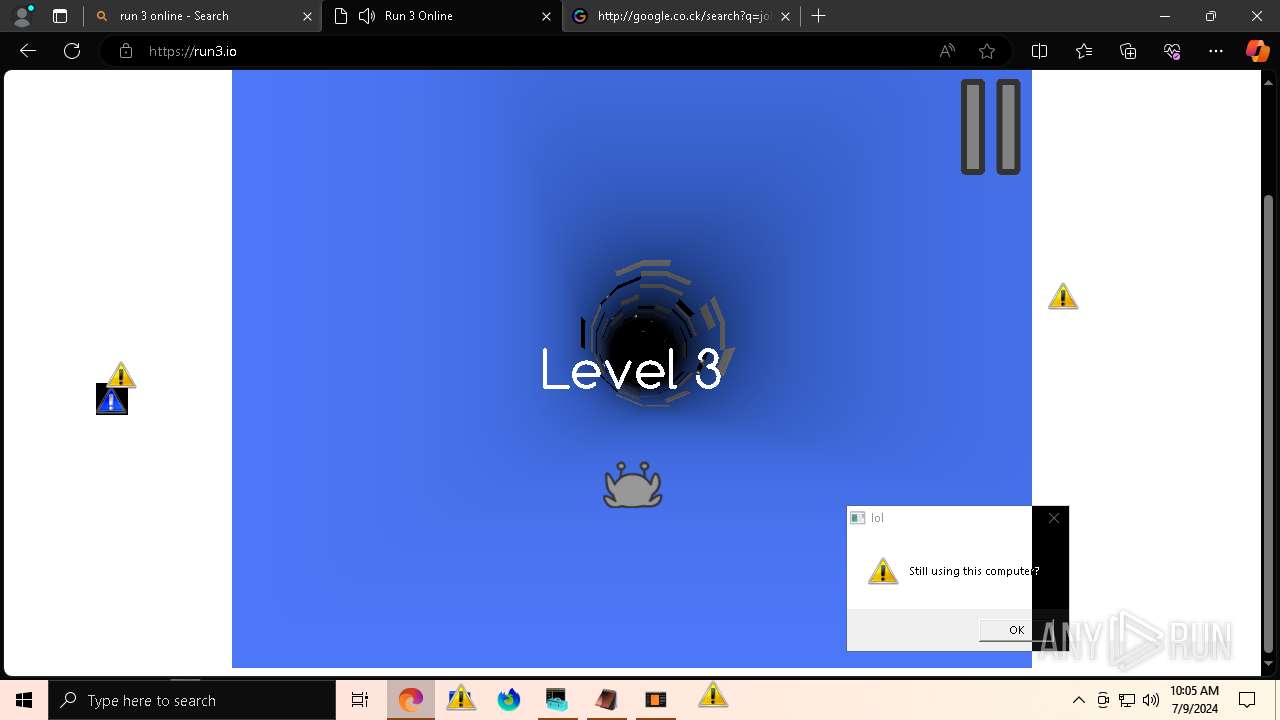
Task: Open the Windows Start menu
Action: pyautogui.click(x=24, y=700)
